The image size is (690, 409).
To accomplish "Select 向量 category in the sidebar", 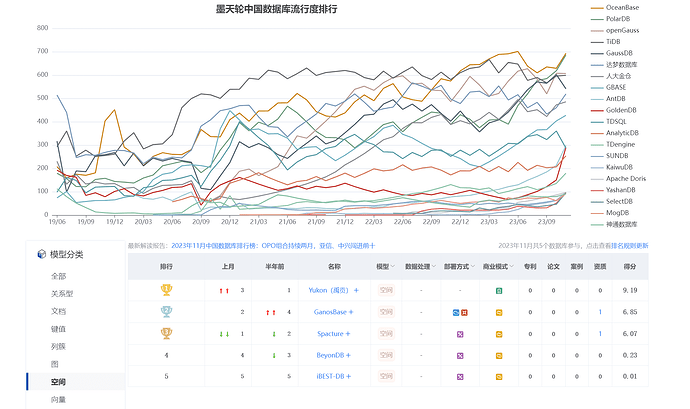I will click(x=58, y=399).
